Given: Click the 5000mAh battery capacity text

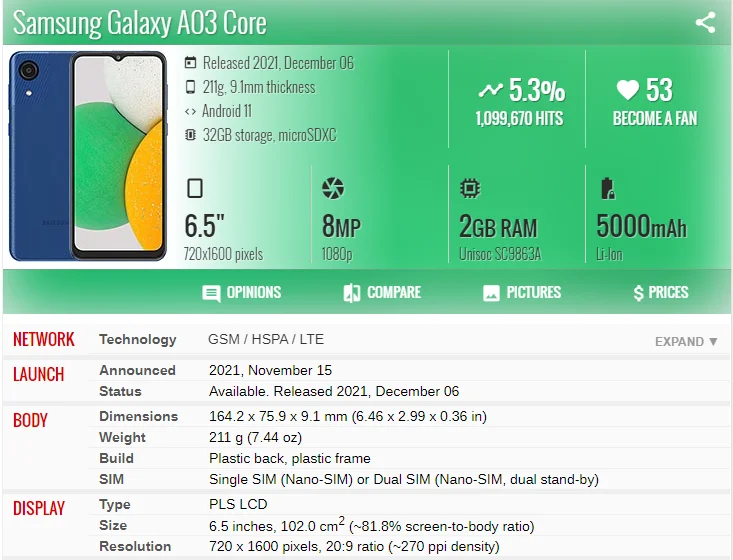Looking at the screenshot, I should [641, 226].
